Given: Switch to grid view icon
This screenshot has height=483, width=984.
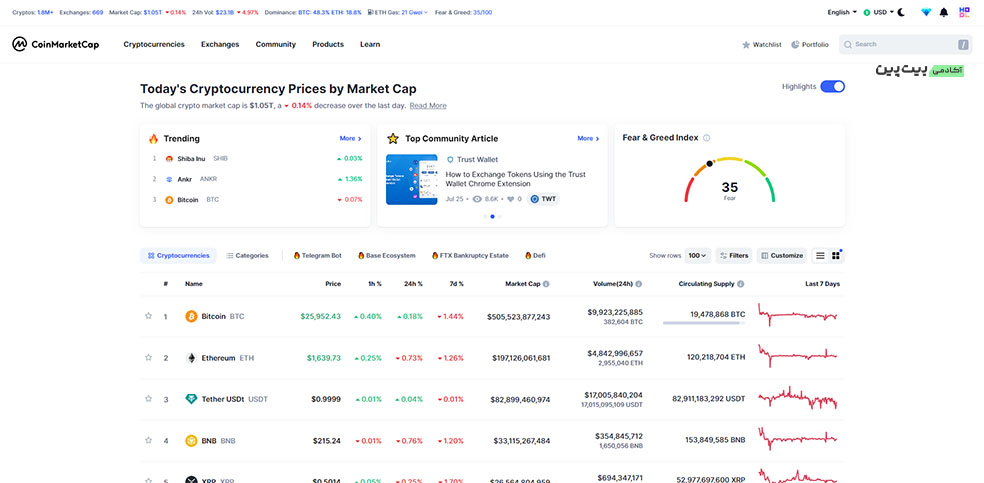Looking at the screenshot, I should 836,255.
